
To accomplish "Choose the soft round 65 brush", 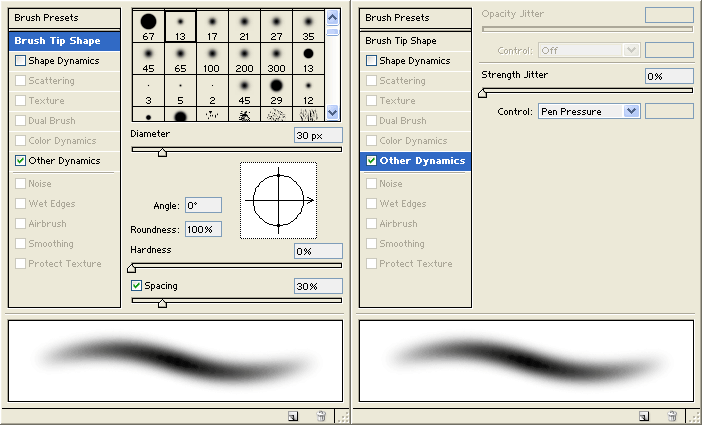I will [x=180, y=59].
